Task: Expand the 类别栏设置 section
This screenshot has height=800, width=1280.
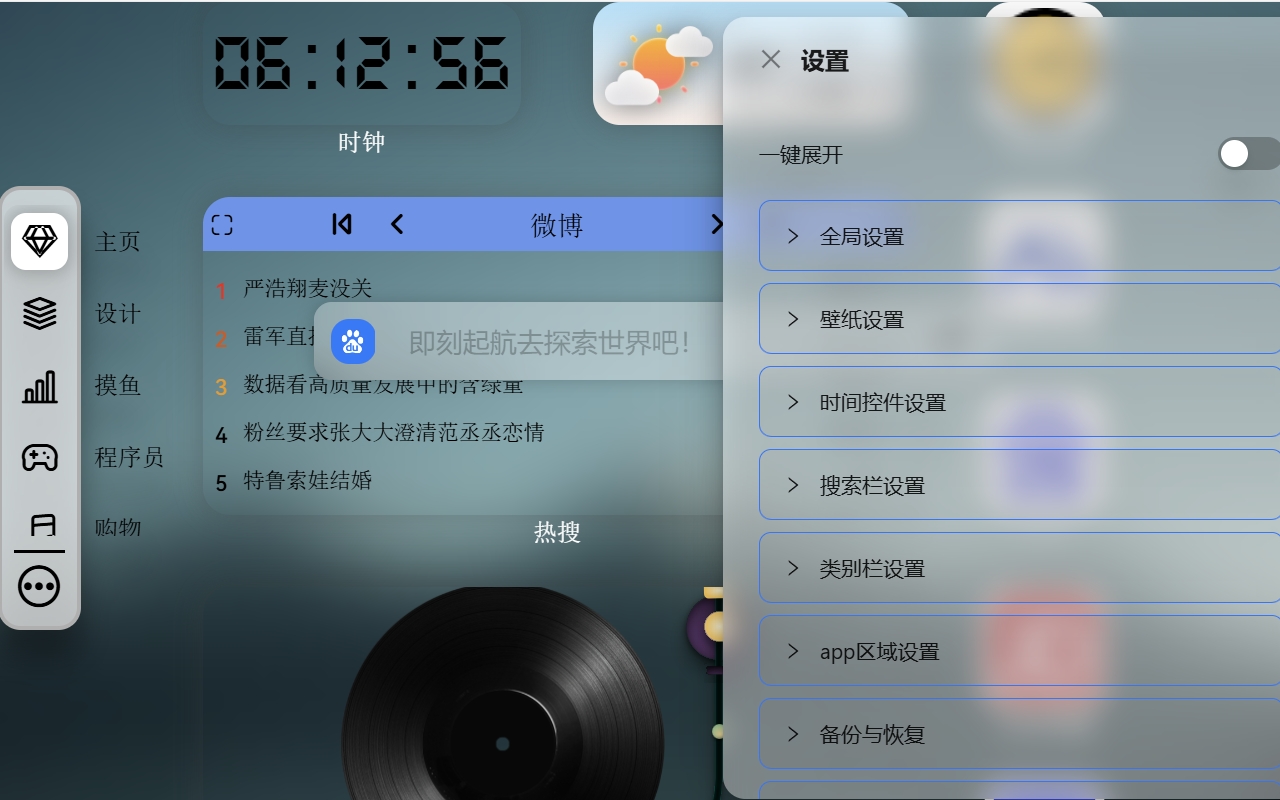Action: [x=1019, y=568]
